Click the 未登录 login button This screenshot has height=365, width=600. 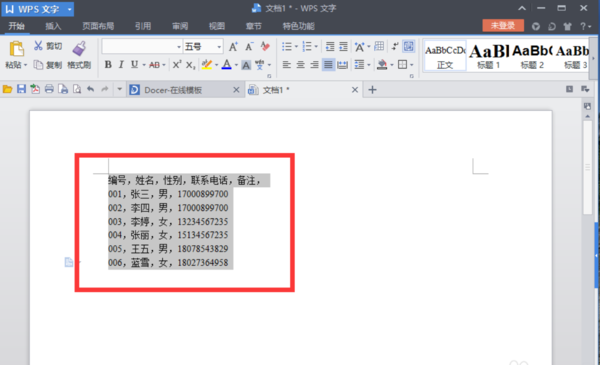[503, 26]
